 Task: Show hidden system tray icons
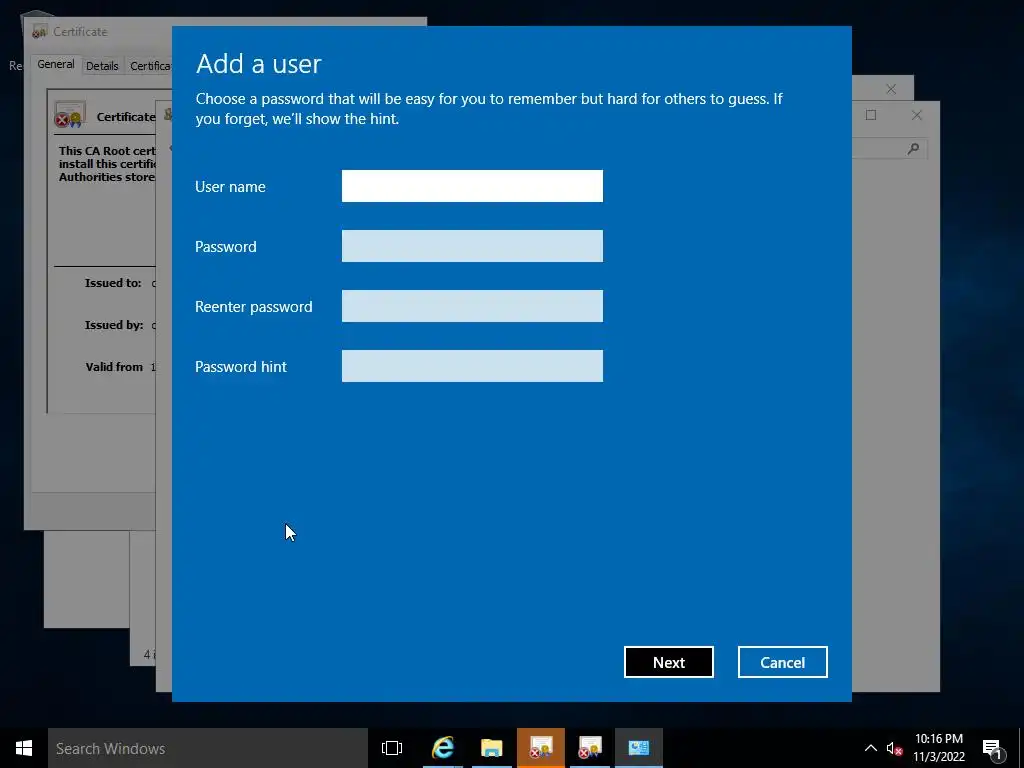coord(871,748)
